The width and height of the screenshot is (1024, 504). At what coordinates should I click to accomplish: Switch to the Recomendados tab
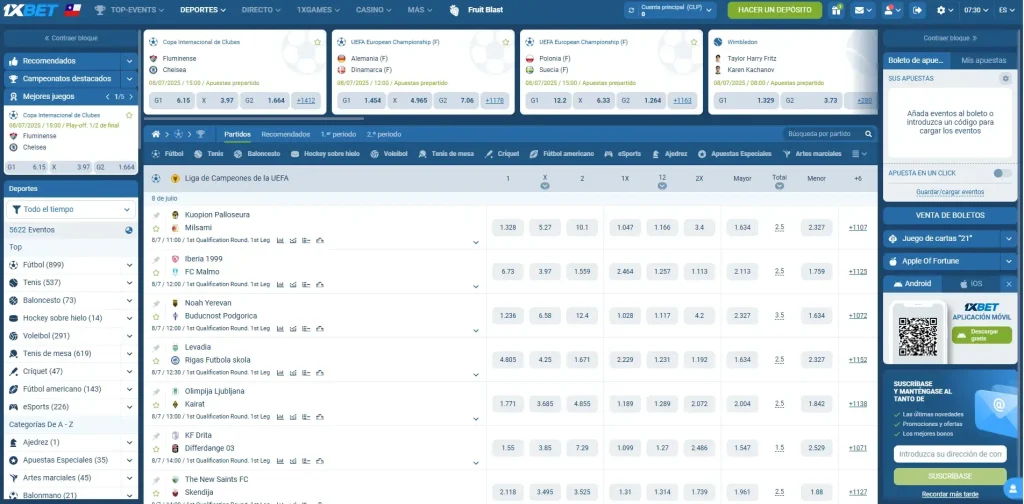[x=285, y=134]
